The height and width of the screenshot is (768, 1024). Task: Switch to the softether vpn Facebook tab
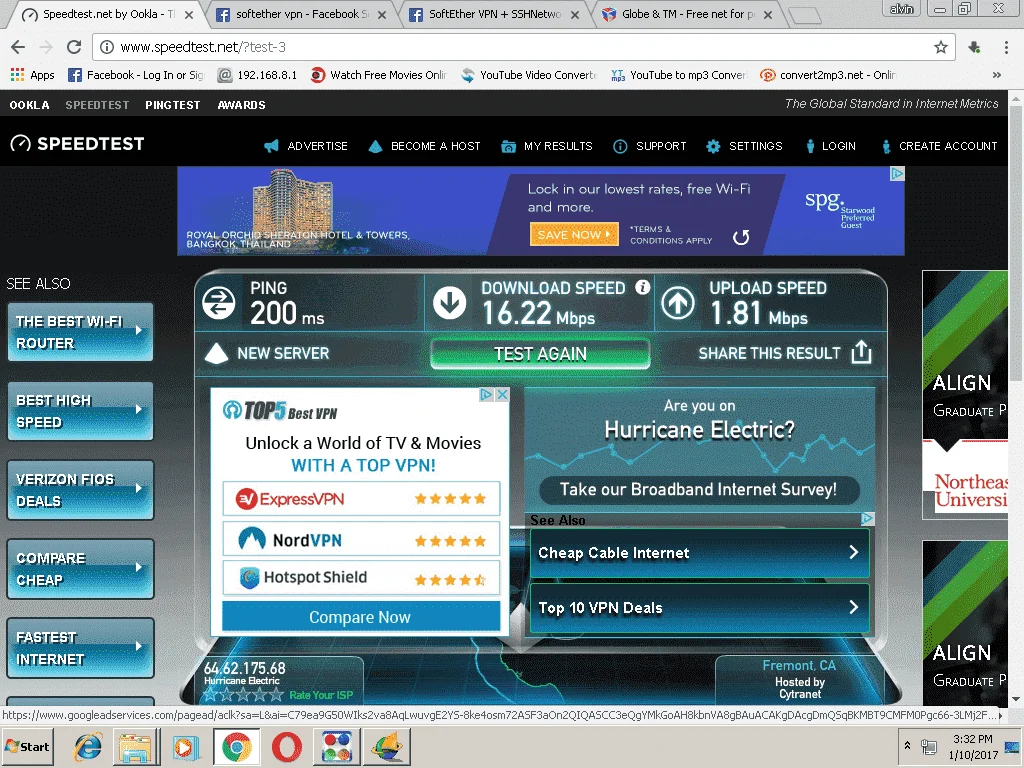point(300,14)
